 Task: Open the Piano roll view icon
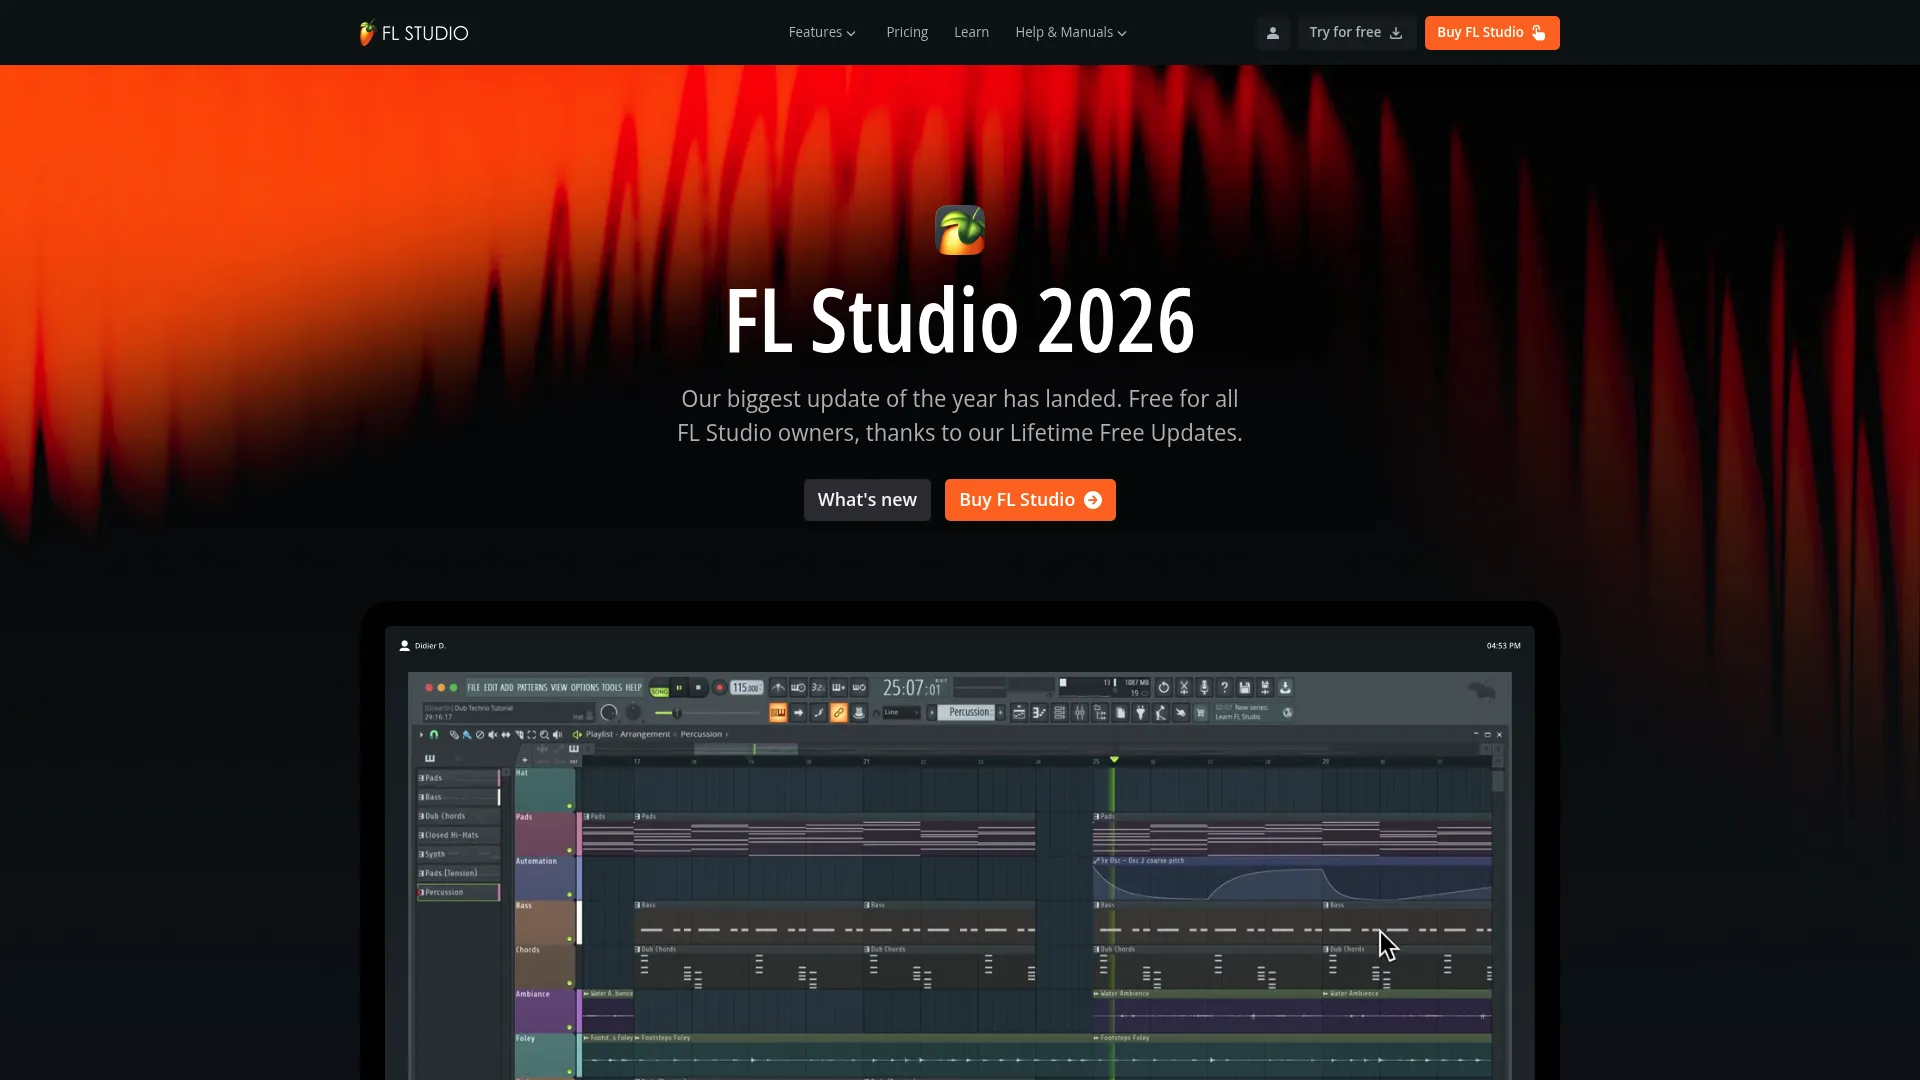point(1039,712)
